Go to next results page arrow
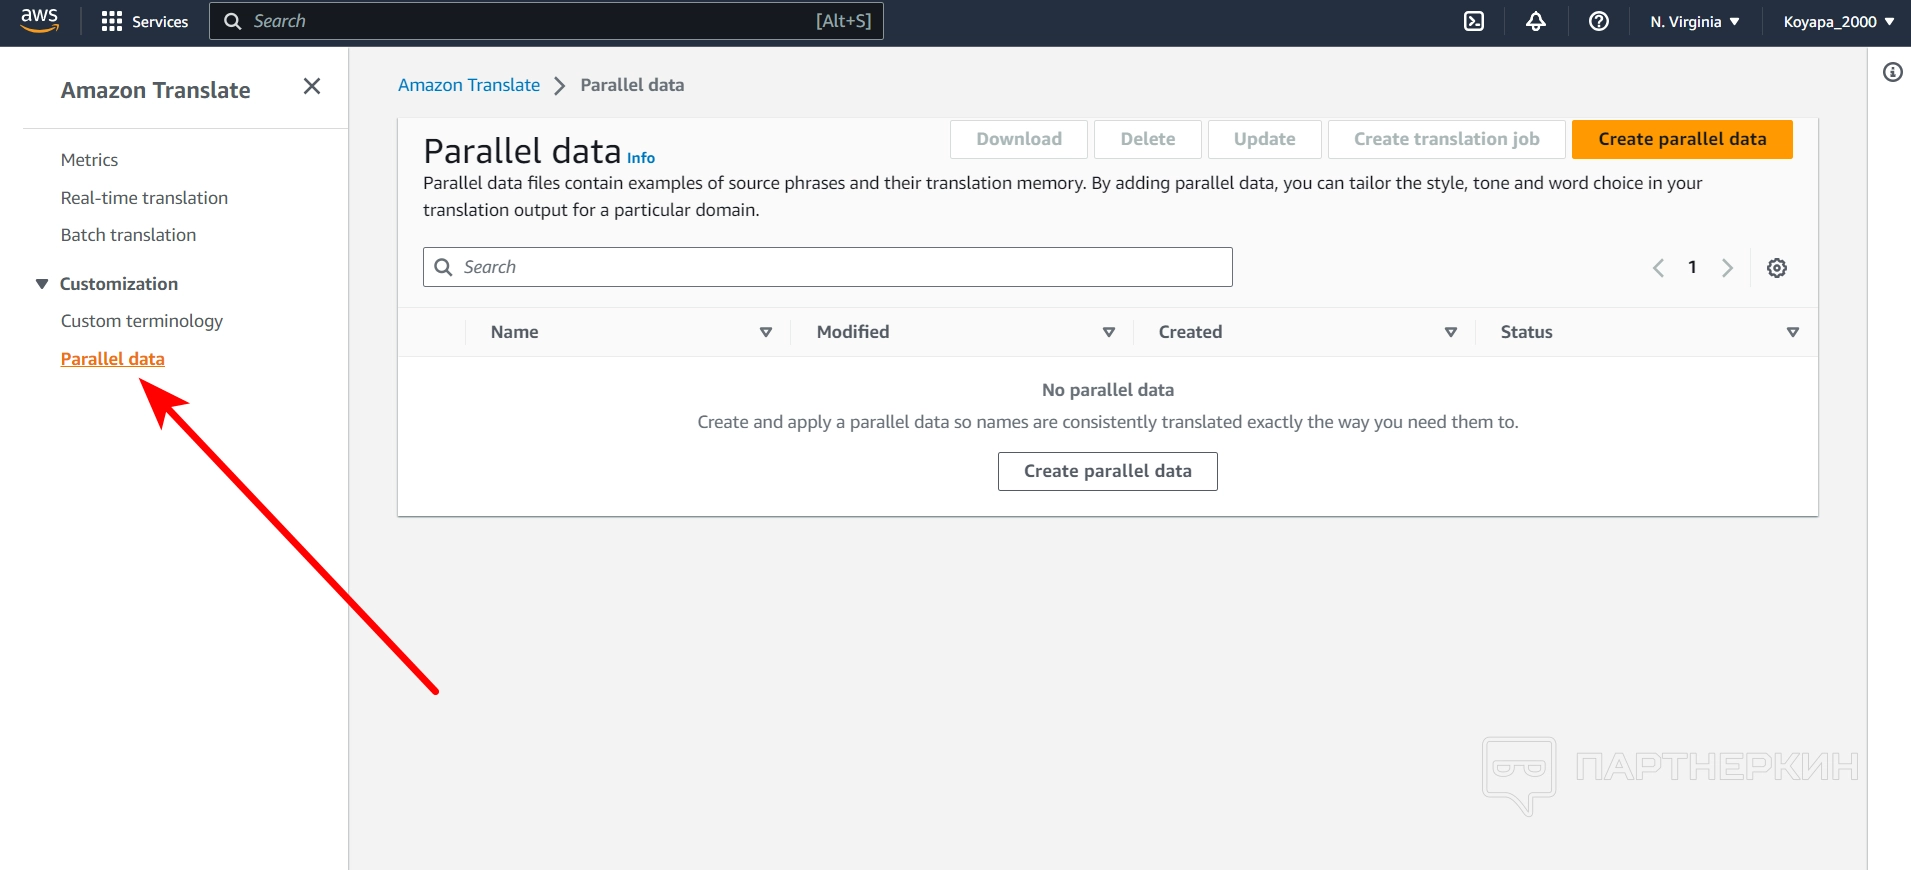The height and width of the screenshot is (870, 1911). (x=1727, y=268)
